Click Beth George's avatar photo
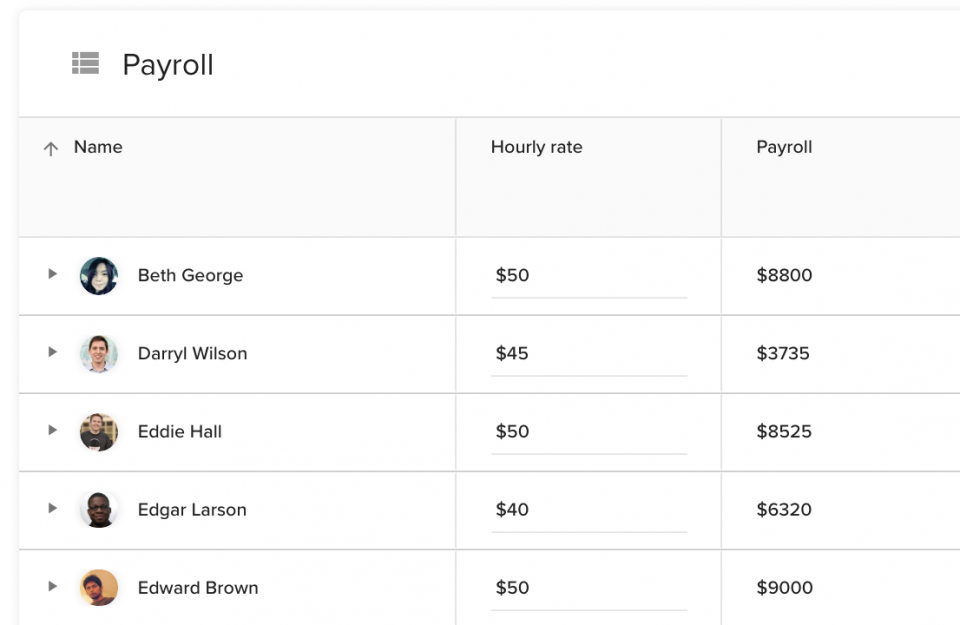The width and height of the screenshot is (960, 625). (99, 276)
